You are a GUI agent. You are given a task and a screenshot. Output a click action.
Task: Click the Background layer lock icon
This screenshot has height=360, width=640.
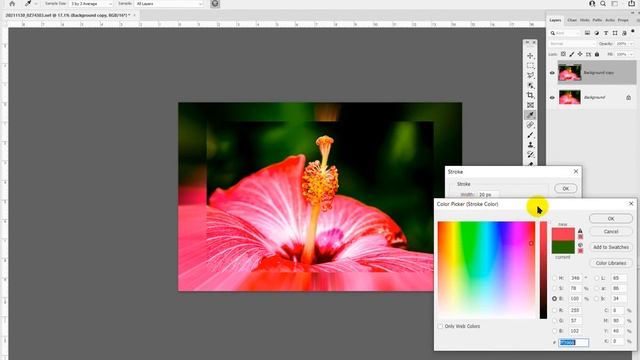(x=629, y=98)
